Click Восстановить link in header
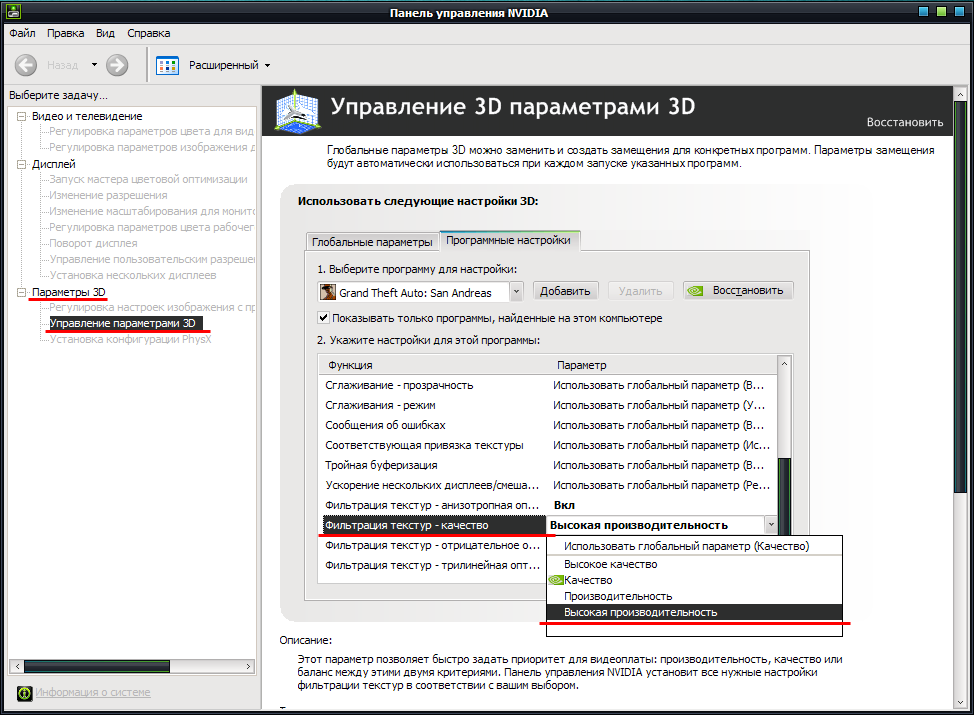 (904, 122)
